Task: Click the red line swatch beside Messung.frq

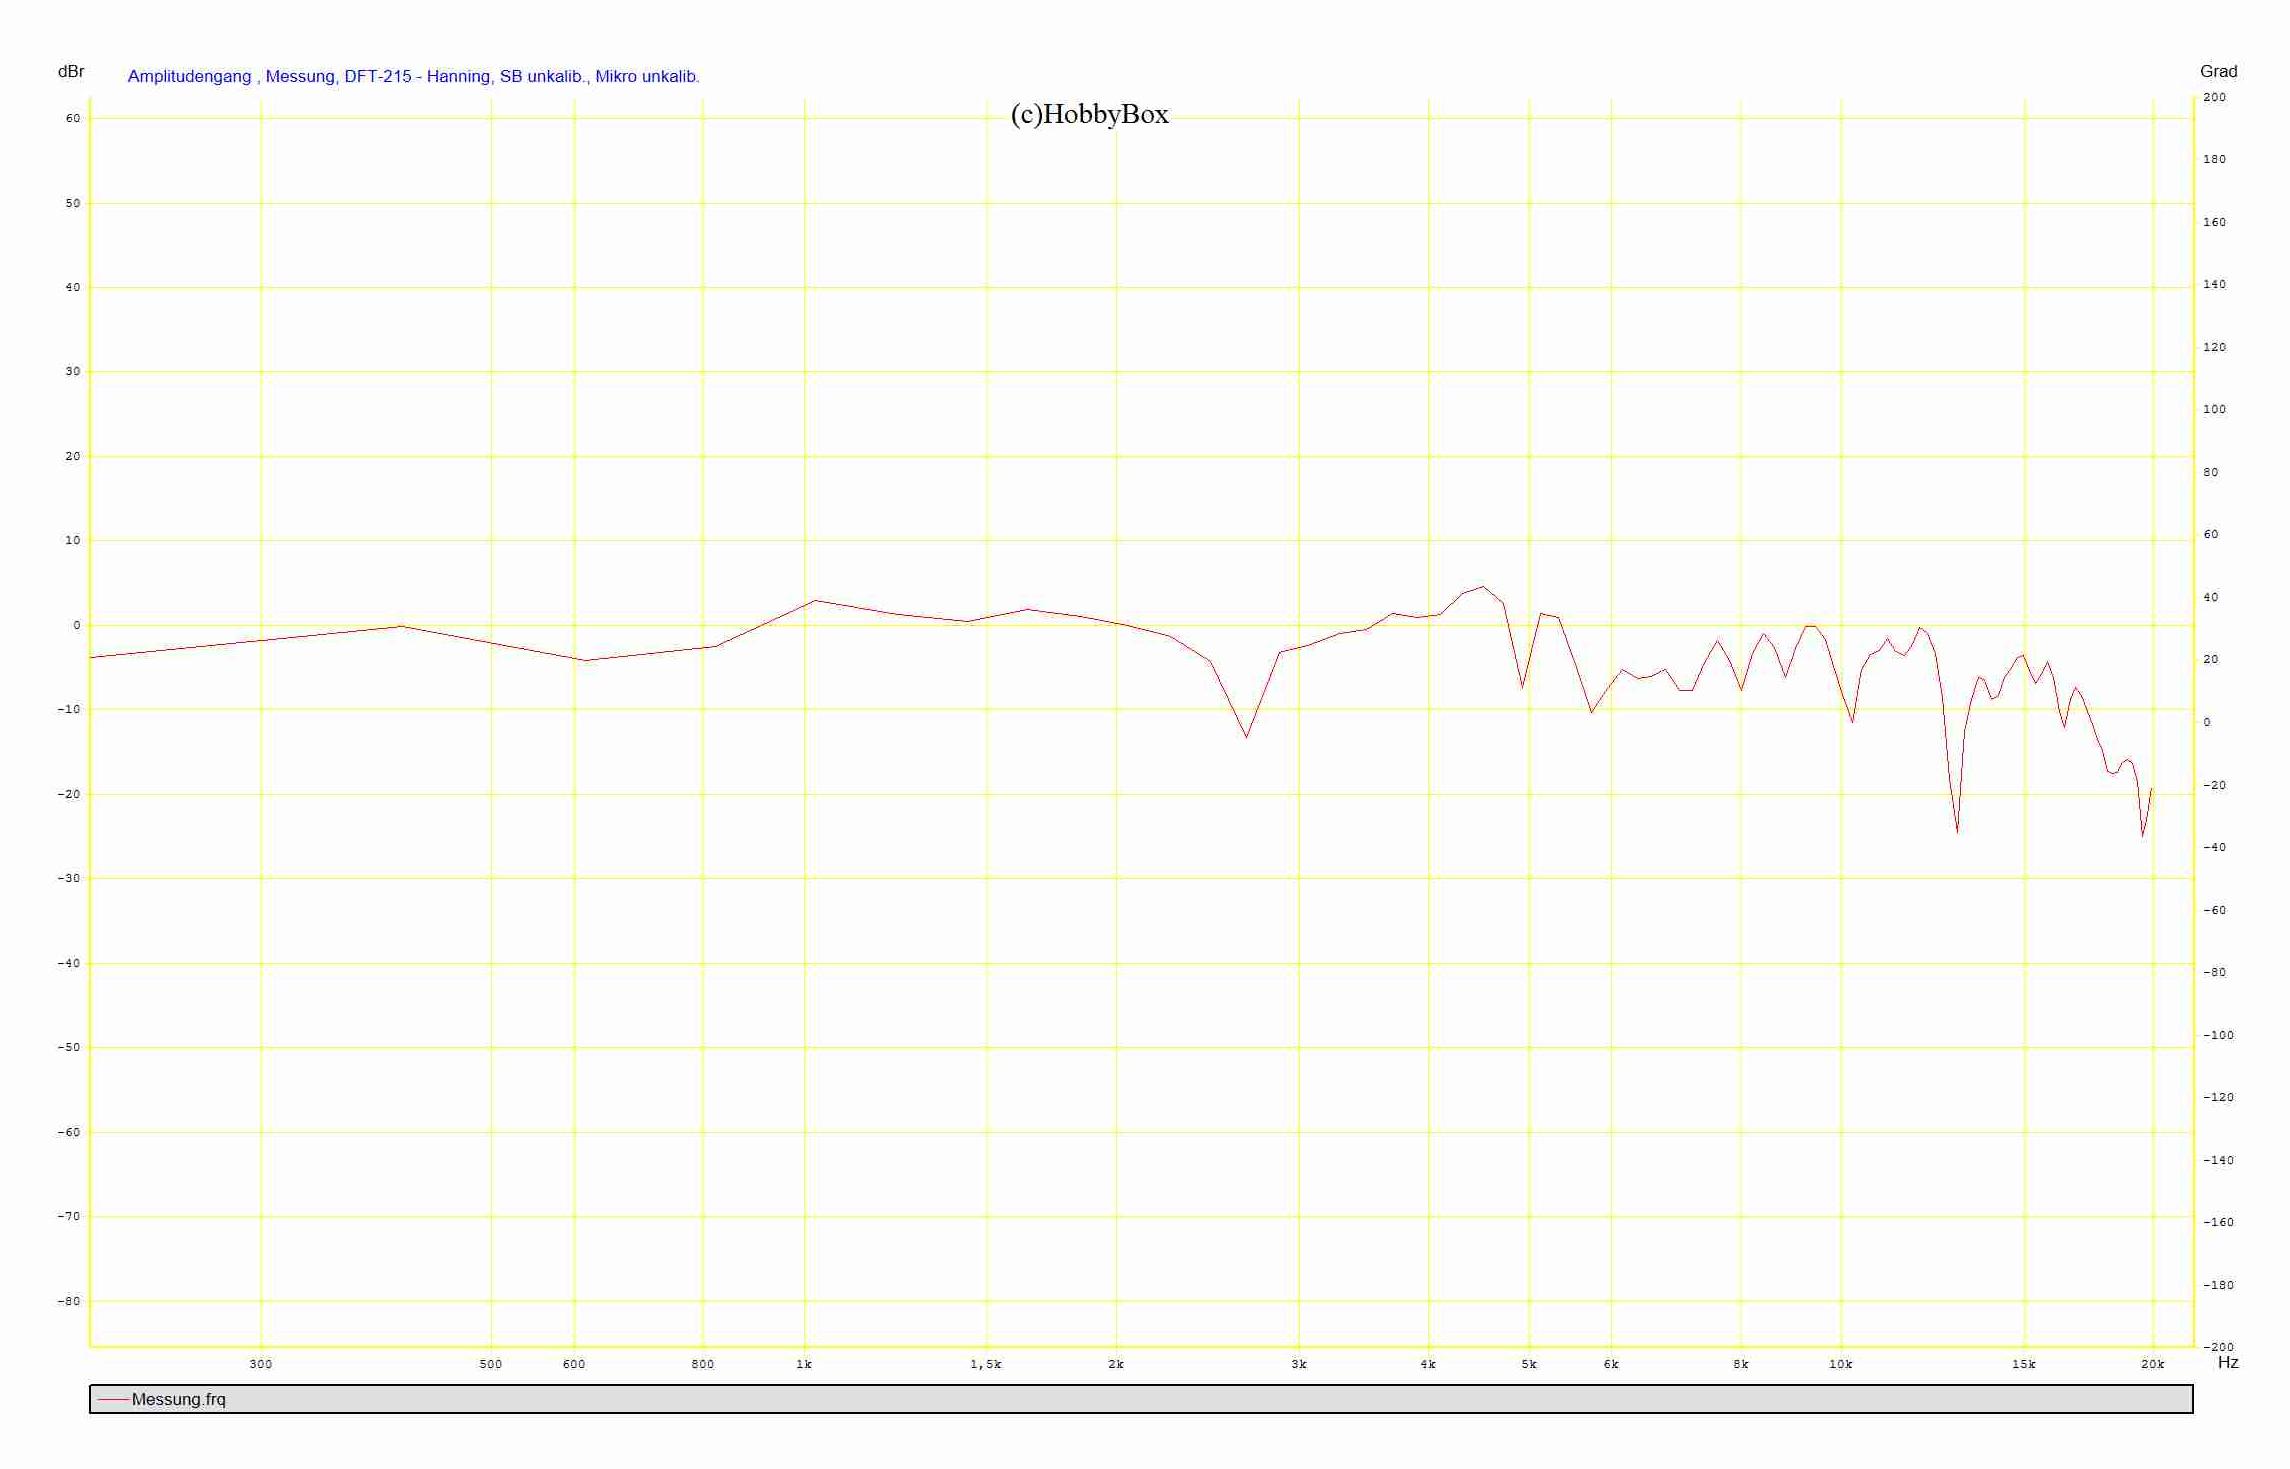Action: pyautogui.click(x=114, y=1400)
